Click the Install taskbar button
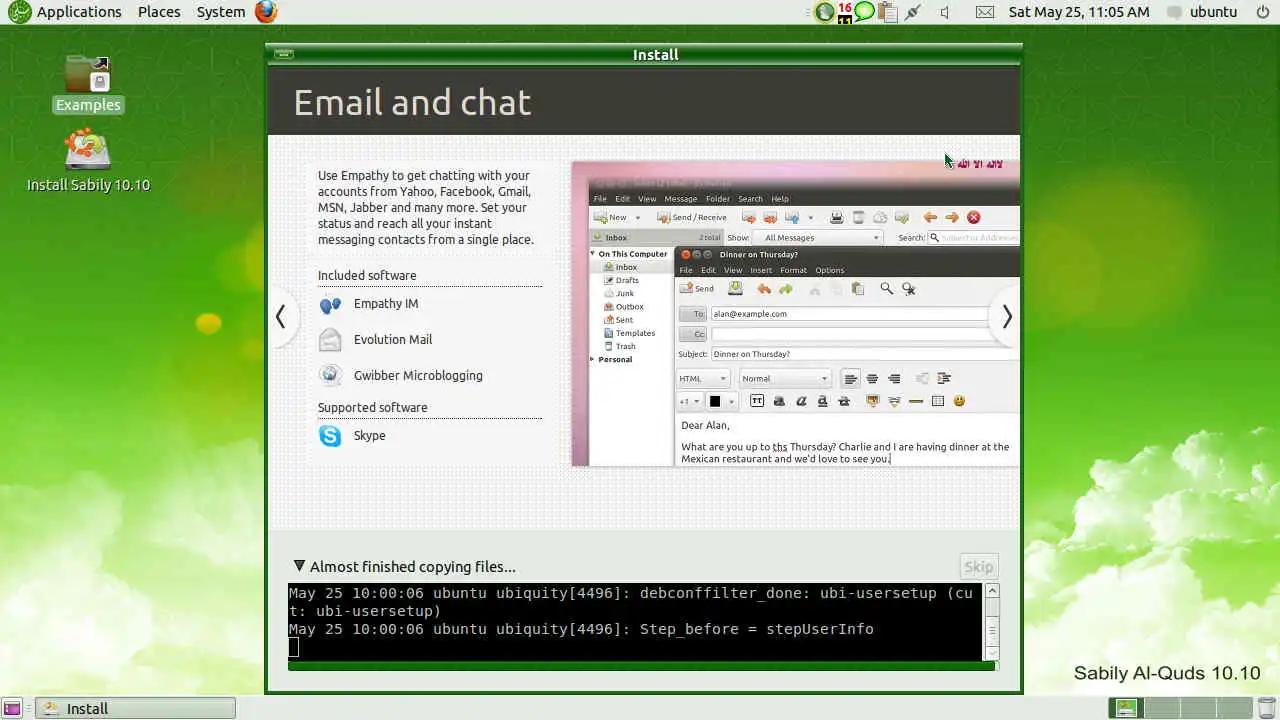The image size is (1280, 720). (136, 709)
